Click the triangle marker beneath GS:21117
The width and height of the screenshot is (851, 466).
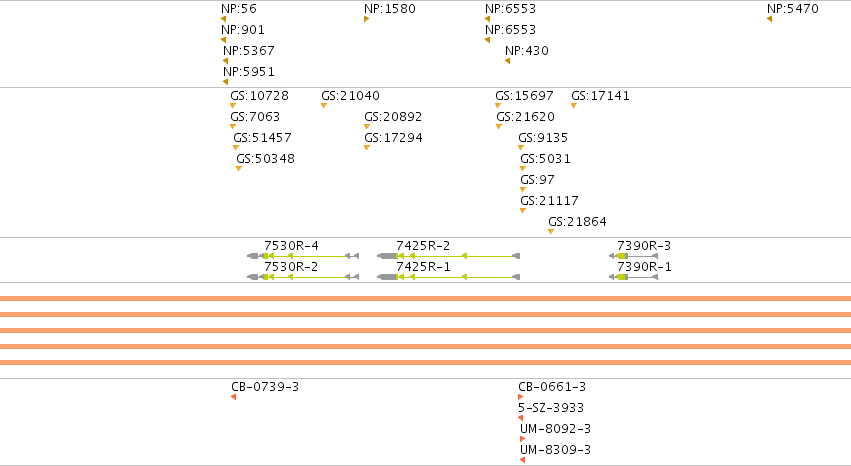[523, 211]
